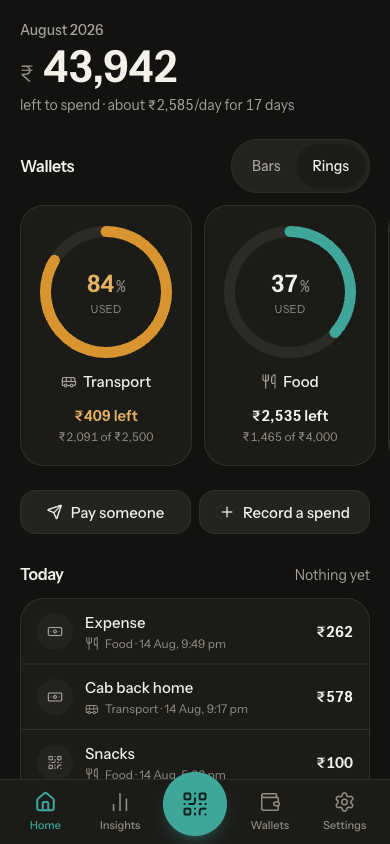Open the Transport wallet card

(x=106, y=335)
